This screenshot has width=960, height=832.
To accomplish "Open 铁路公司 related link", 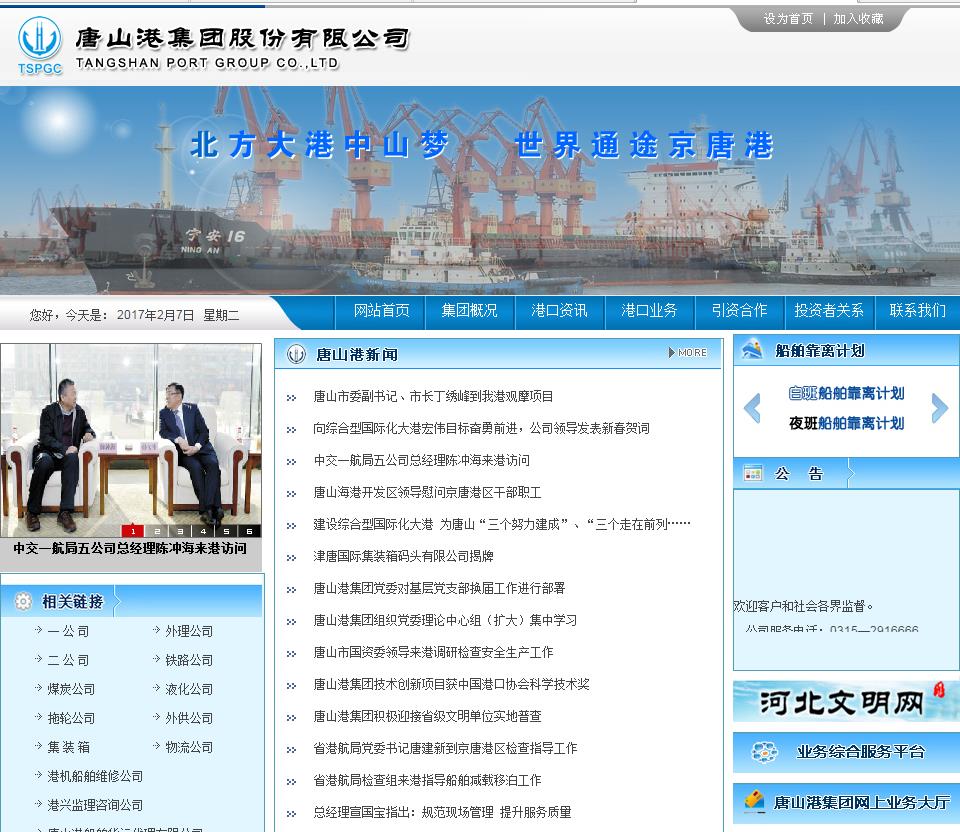I will coord(189,660).
